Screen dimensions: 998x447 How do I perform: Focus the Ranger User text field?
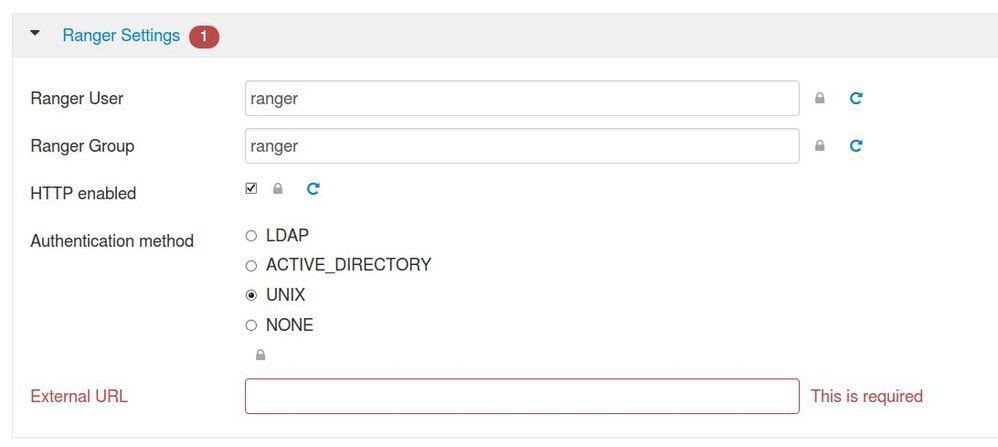521,99
